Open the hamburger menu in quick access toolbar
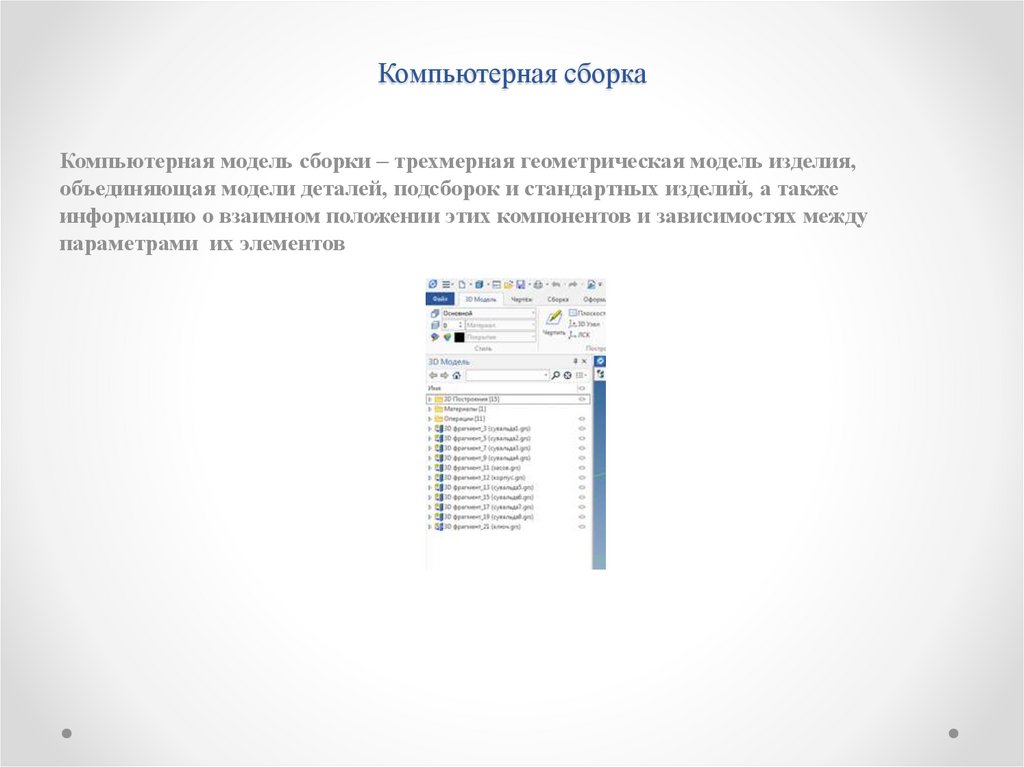The width and height of the screenshot is (1024, 767). (446, 284)
